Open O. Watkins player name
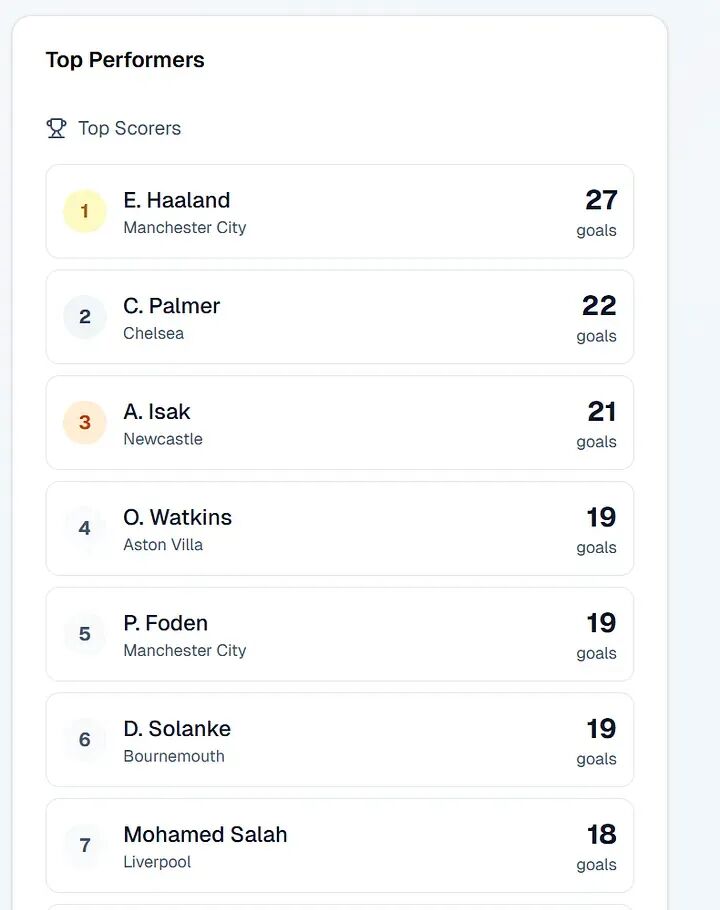 coord(178,517)
